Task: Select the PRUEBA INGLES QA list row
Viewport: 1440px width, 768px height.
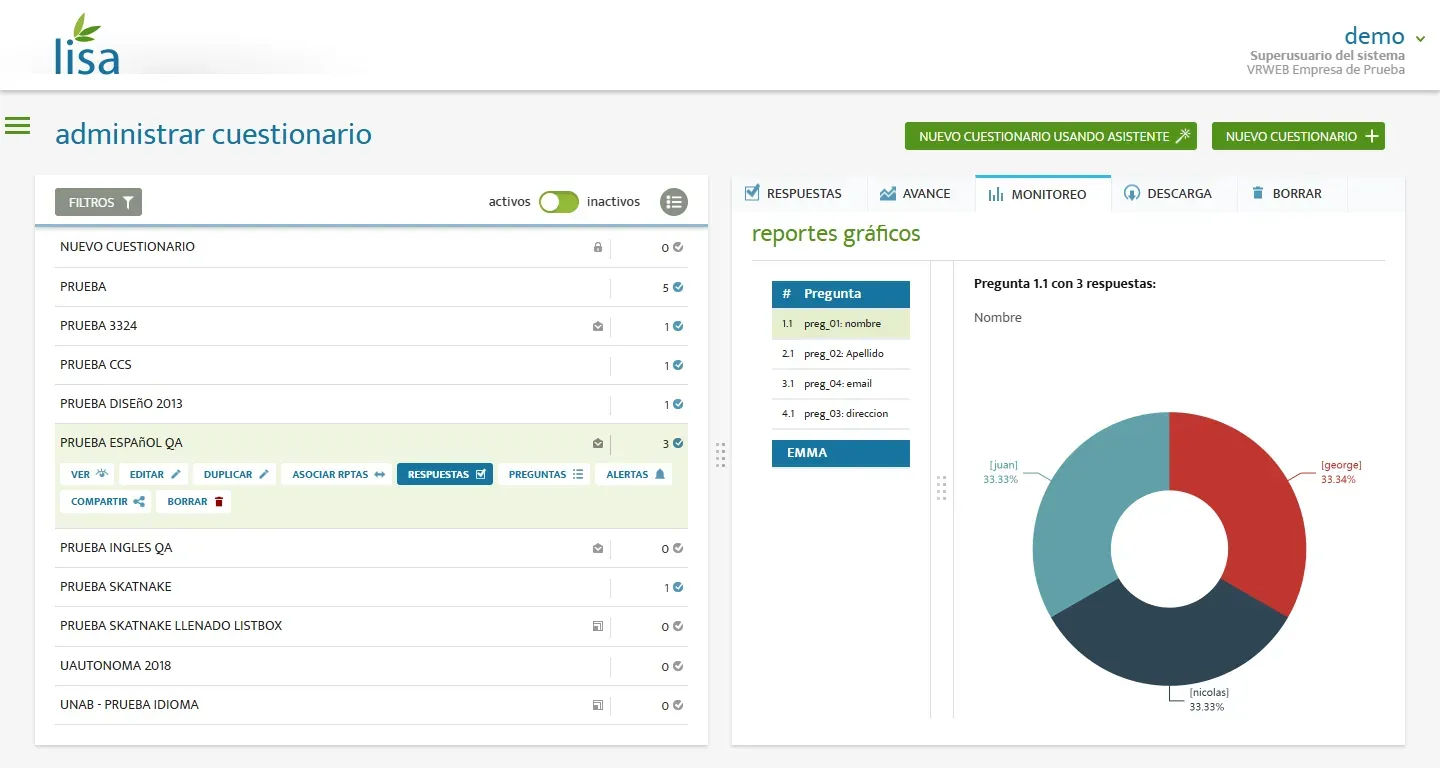Action: (371, 548)
